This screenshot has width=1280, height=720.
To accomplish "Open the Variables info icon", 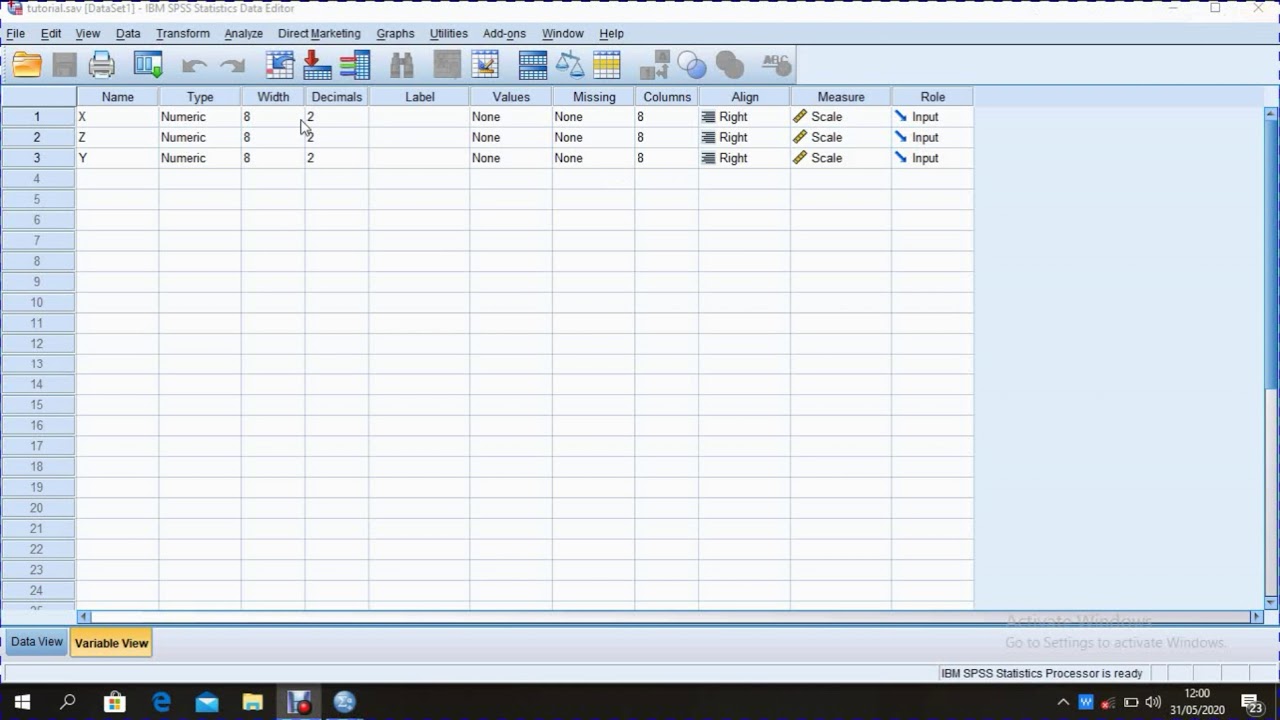I will pos(355,66).
